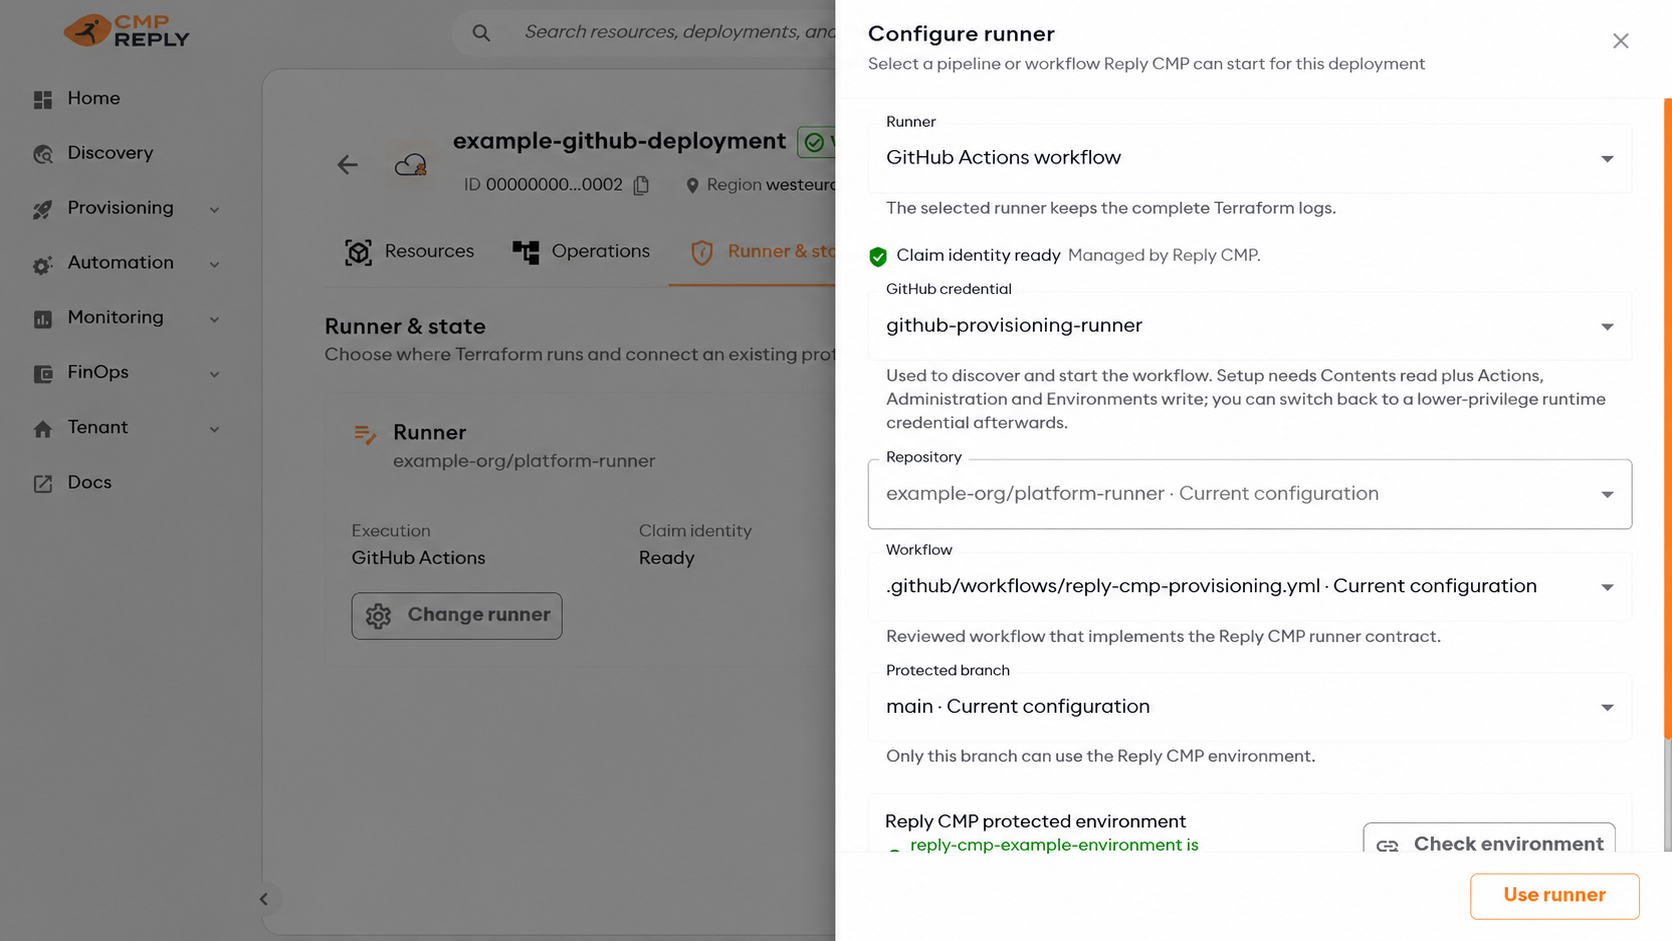
Task: Open the Workflow dropdown
Action: [1250, 587]
